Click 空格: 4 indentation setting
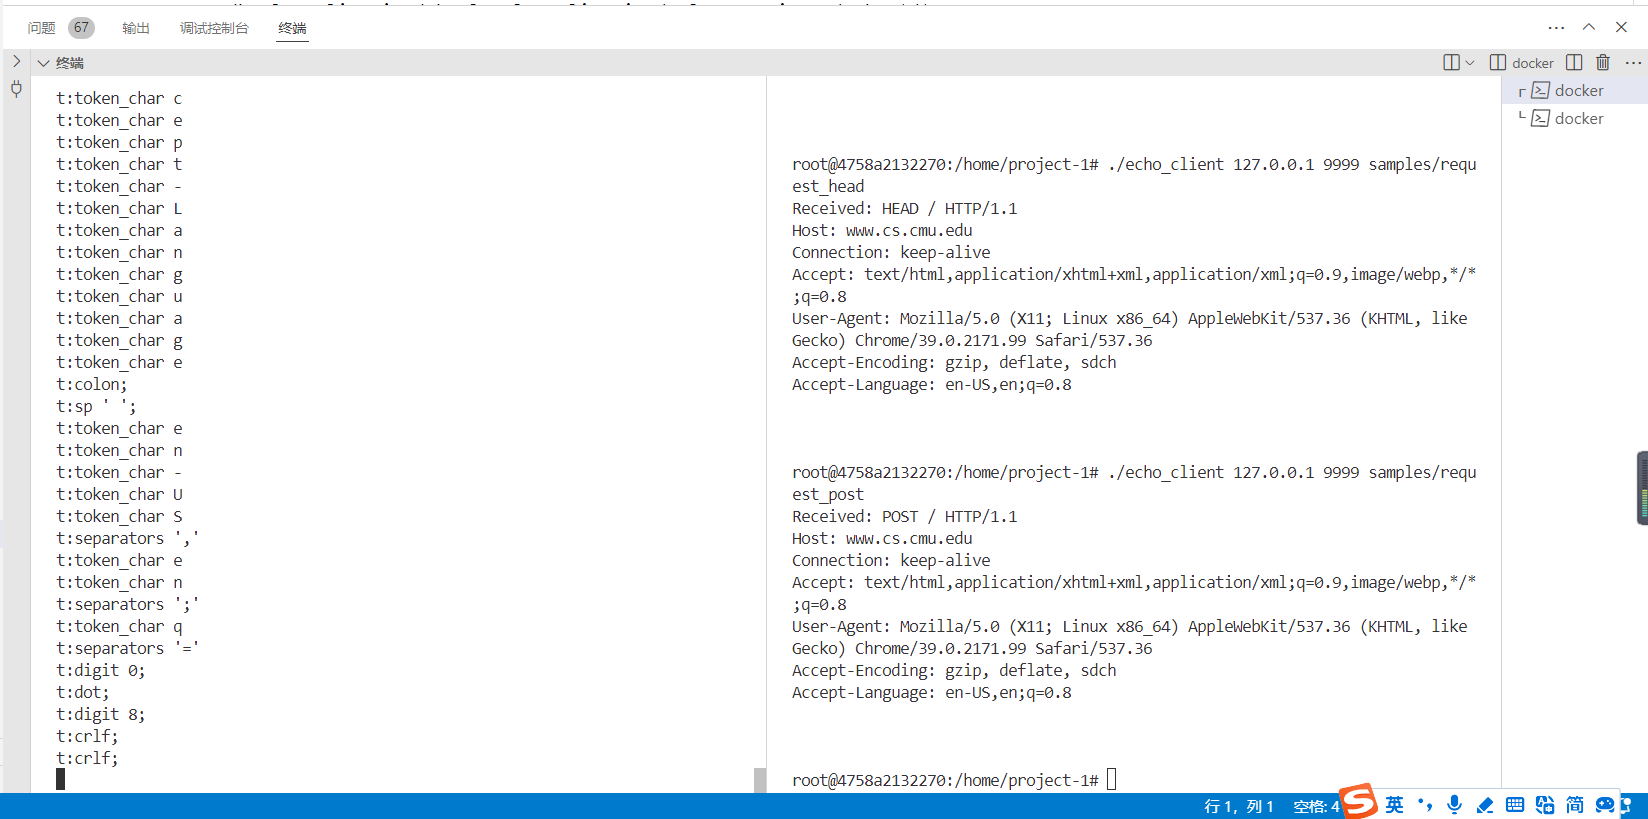This screenshot has width=1648, height=819. tap(1315, 807)
